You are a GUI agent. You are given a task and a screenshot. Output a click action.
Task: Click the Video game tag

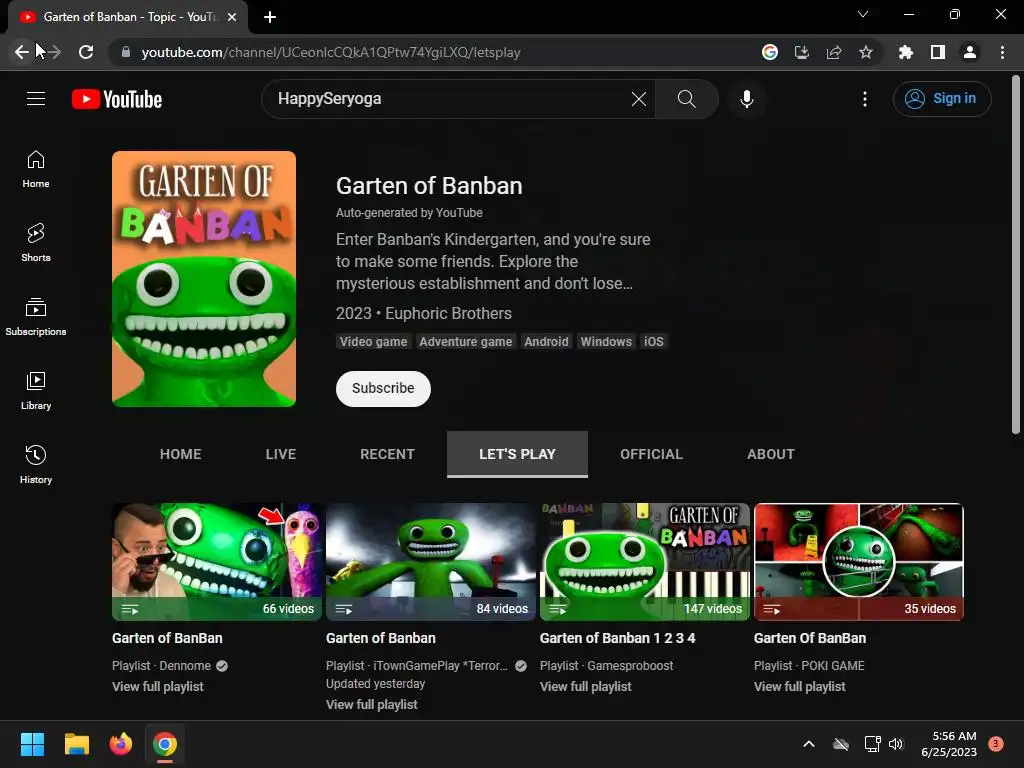pyautogui.click(x=374, y=342)
